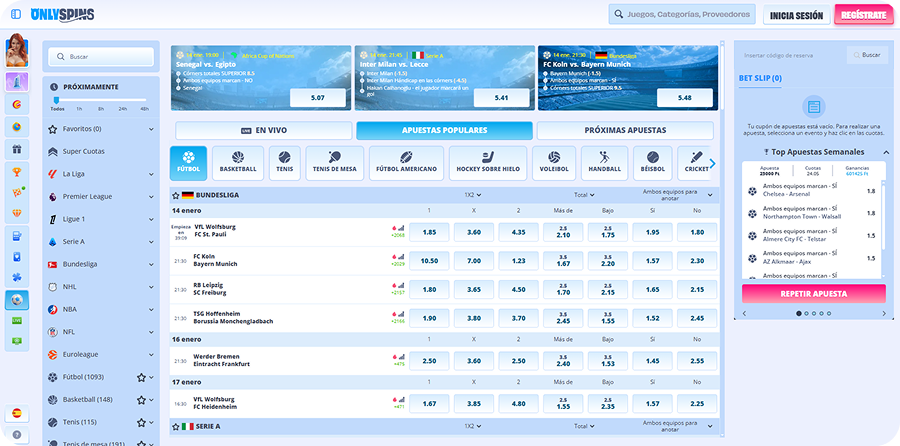Select the Cricket sport tab
The height and width of the screenshot is (446, 900).
(695, 163)
